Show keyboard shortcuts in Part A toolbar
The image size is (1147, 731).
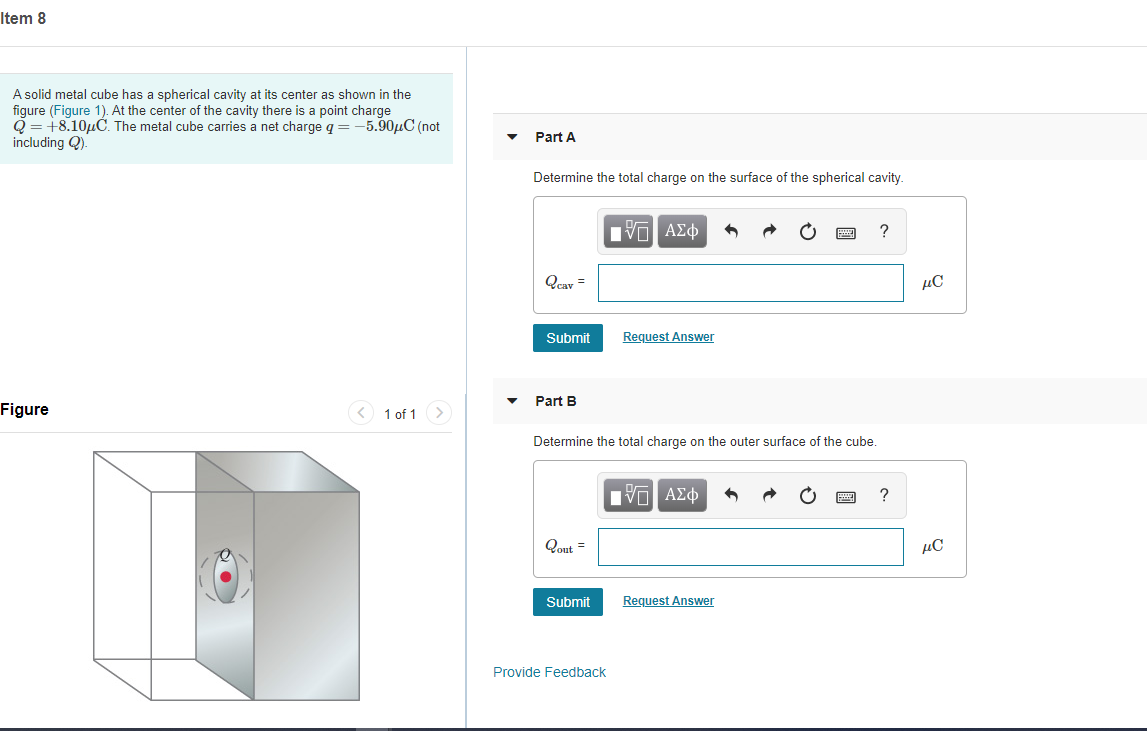[x=845, y=231]
